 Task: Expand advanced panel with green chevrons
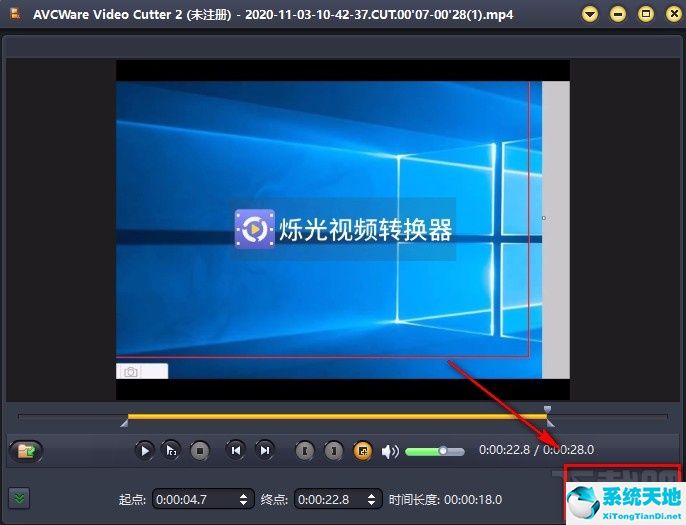(x=19, y=498)
